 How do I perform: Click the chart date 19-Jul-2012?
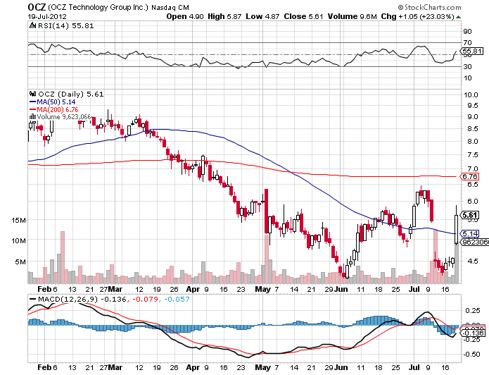click(x=47, y=16)
